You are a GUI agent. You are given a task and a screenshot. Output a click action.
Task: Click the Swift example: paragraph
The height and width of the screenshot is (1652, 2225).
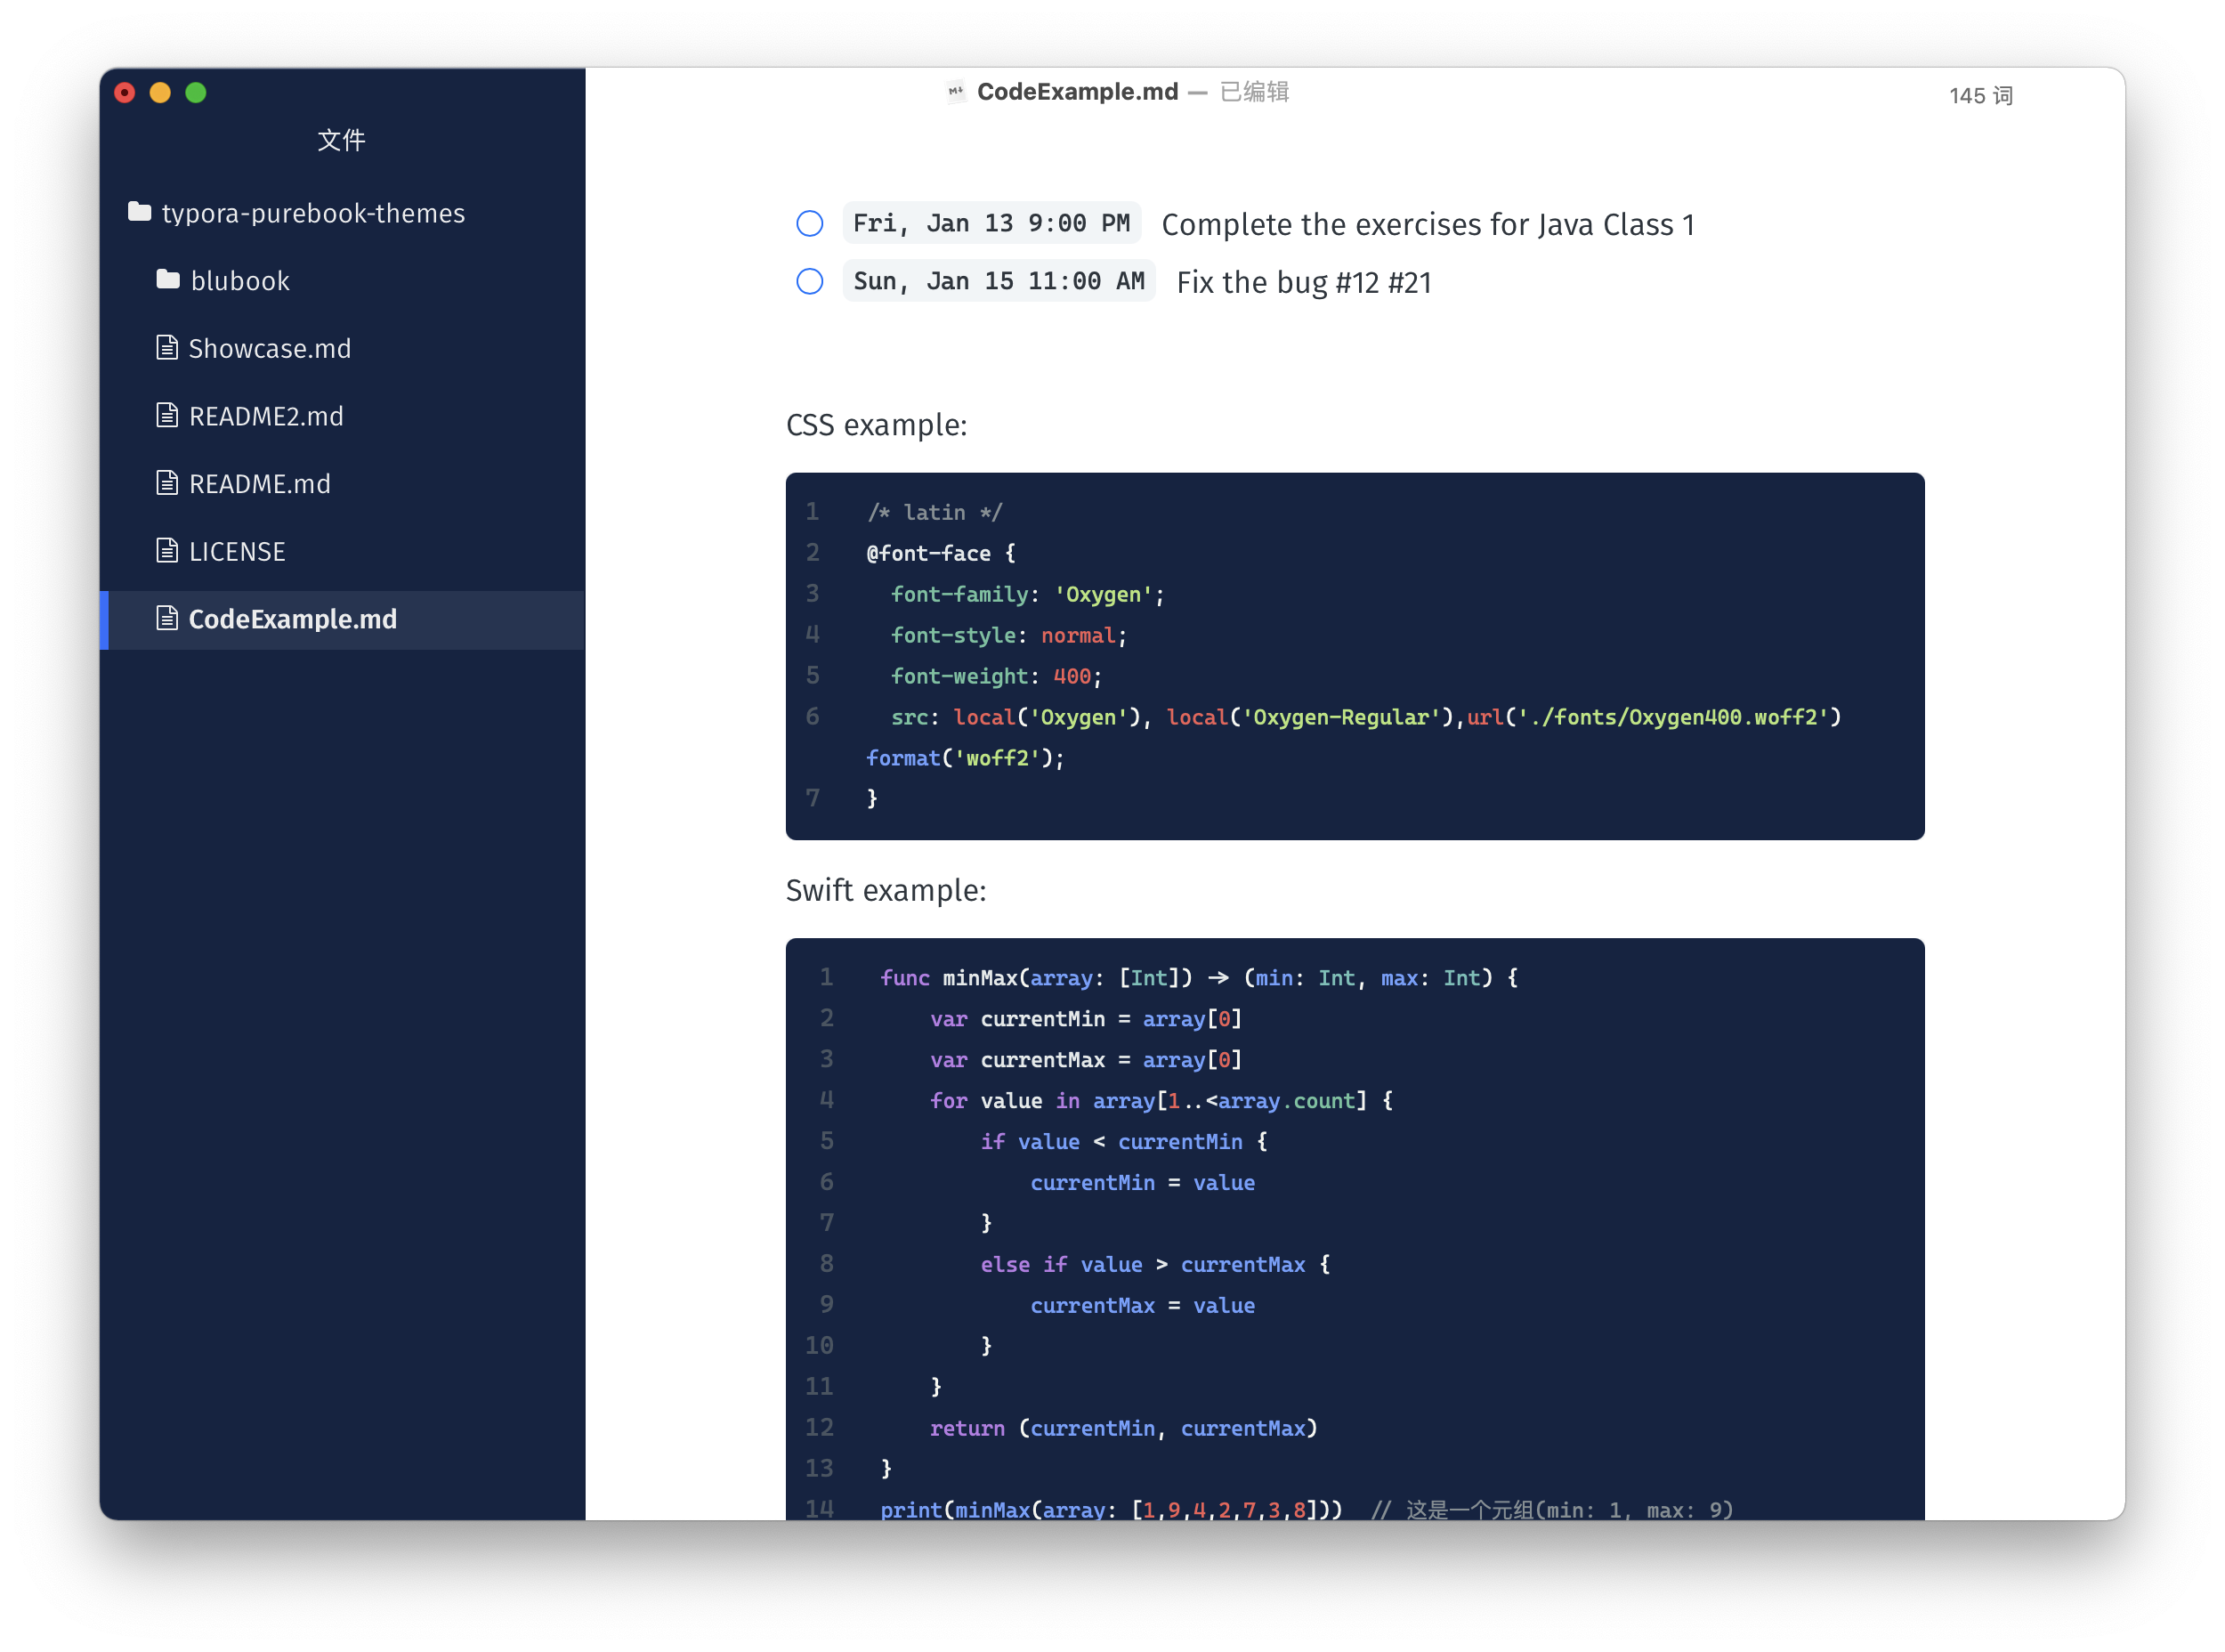886,890
